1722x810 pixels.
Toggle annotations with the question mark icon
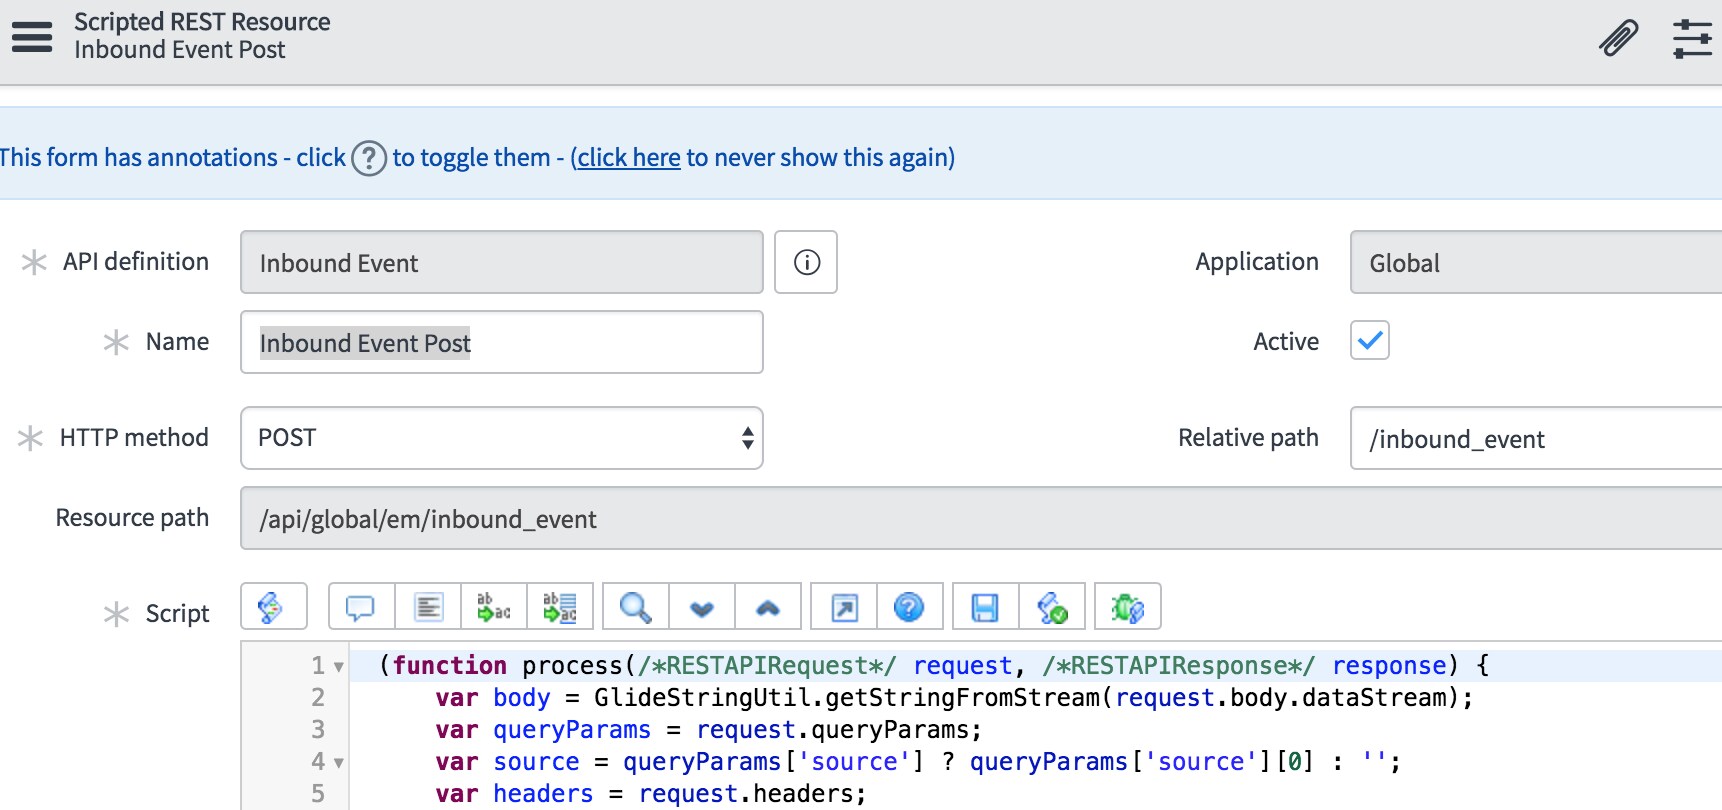tap(369, 158)
